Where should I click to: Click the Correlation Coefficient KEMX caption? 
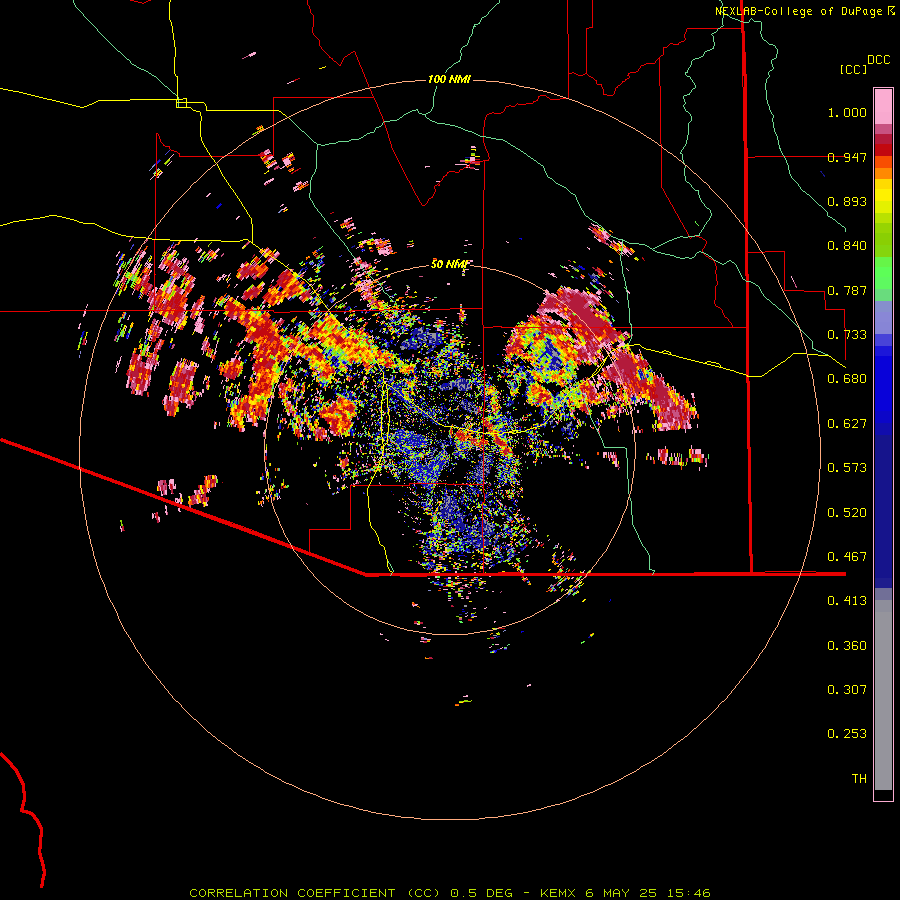click(450, 893)
